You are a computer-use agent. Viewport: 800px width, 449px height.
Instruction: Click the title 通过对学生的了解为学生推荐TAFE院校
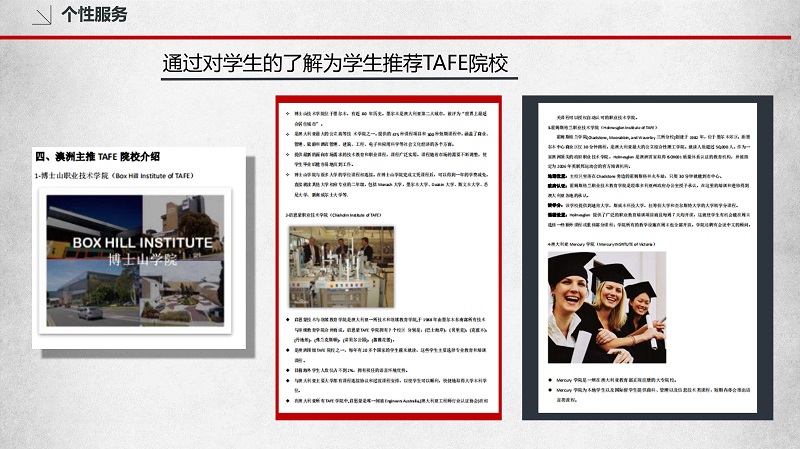coord(335,64)
